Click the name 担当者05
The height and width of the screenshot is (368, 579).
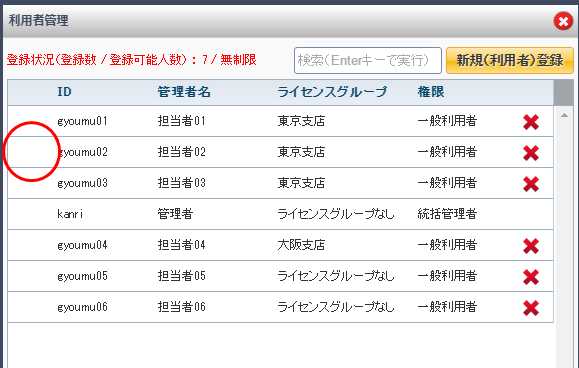pyautogui.click(x=182, y=276)
